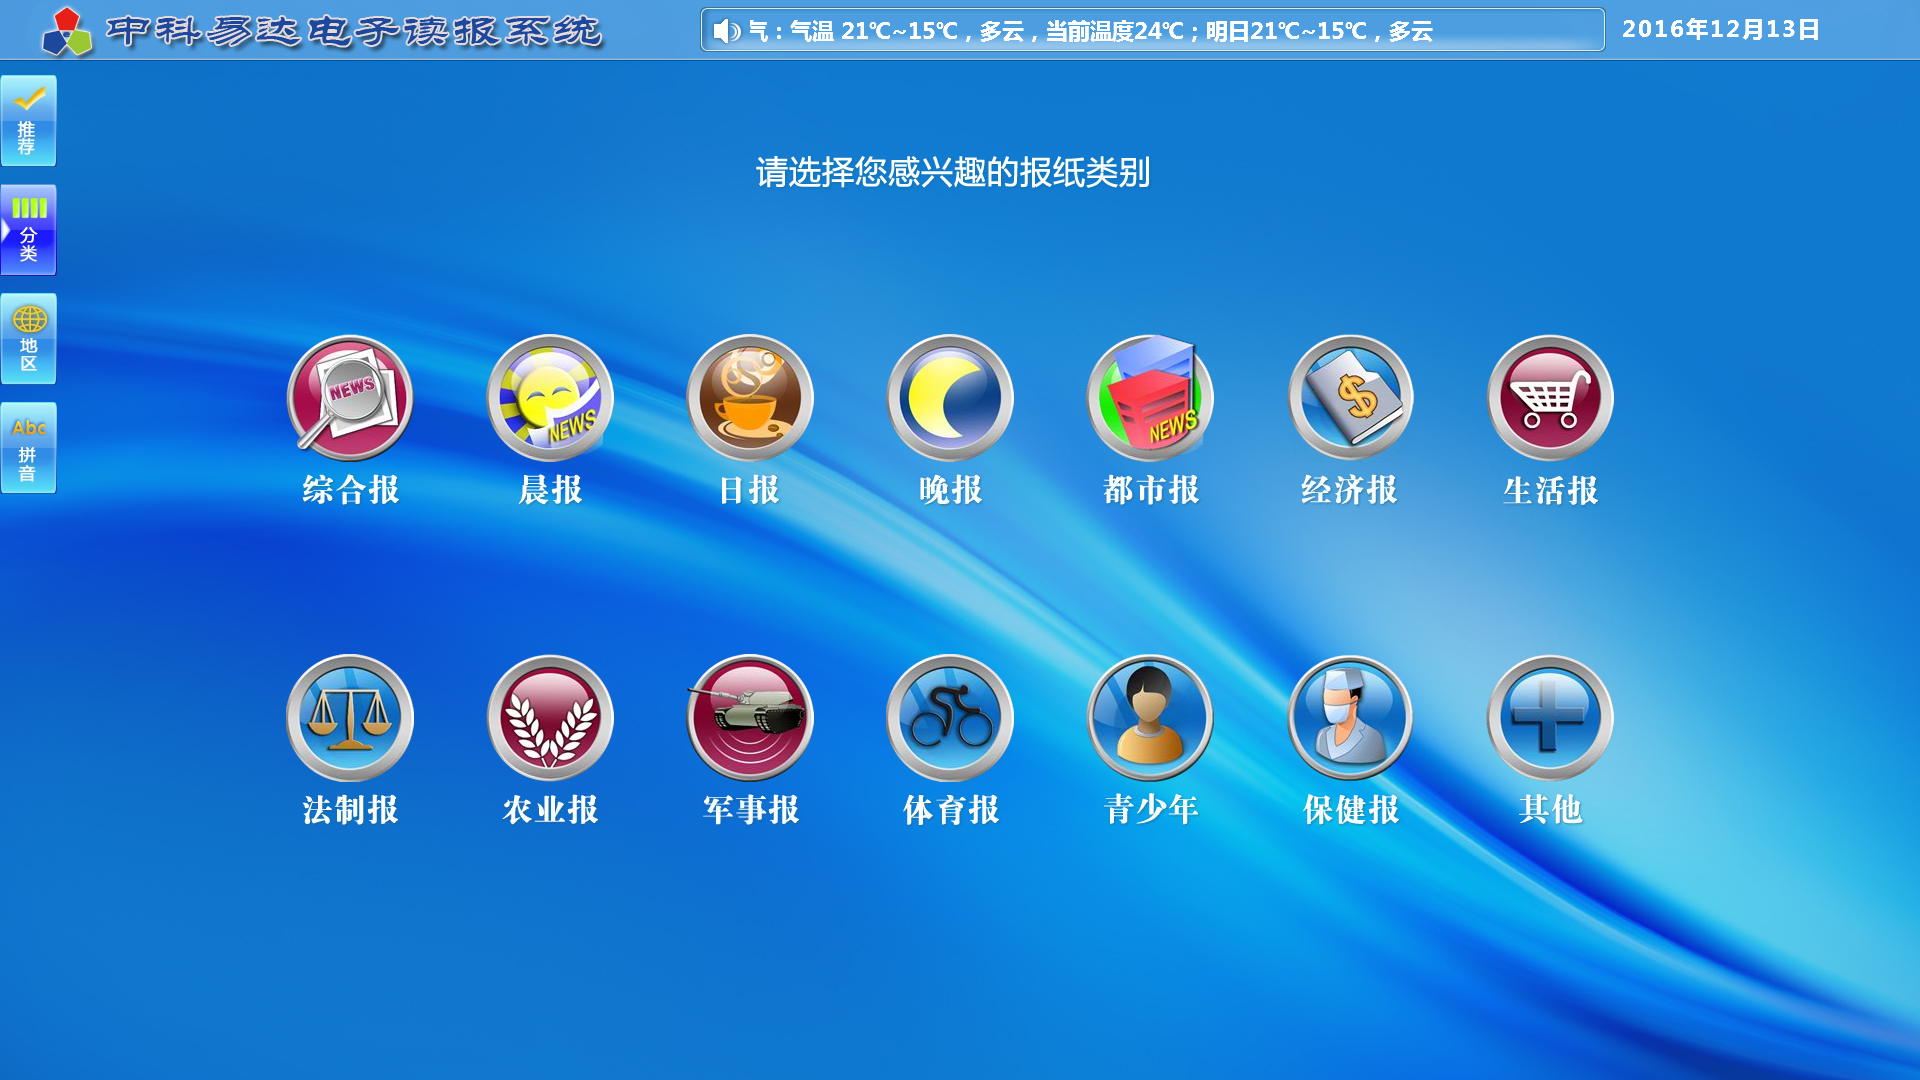Switch to the 推荐 recommended tab
The image size is (1920, 1080).
click(28, 121)
